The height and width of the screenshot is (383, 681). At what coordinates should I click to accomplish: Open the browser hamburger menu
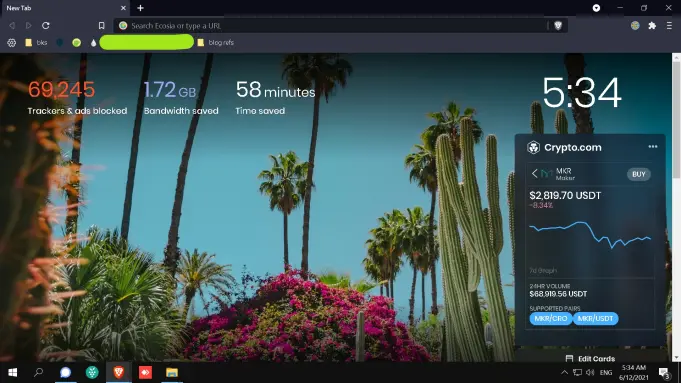click(x=669, y=26)
